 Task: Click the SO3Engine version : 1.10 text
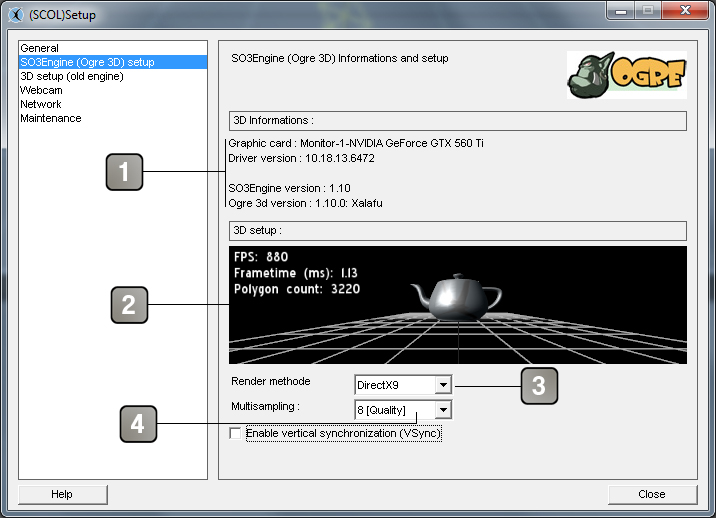coord(290,188)
